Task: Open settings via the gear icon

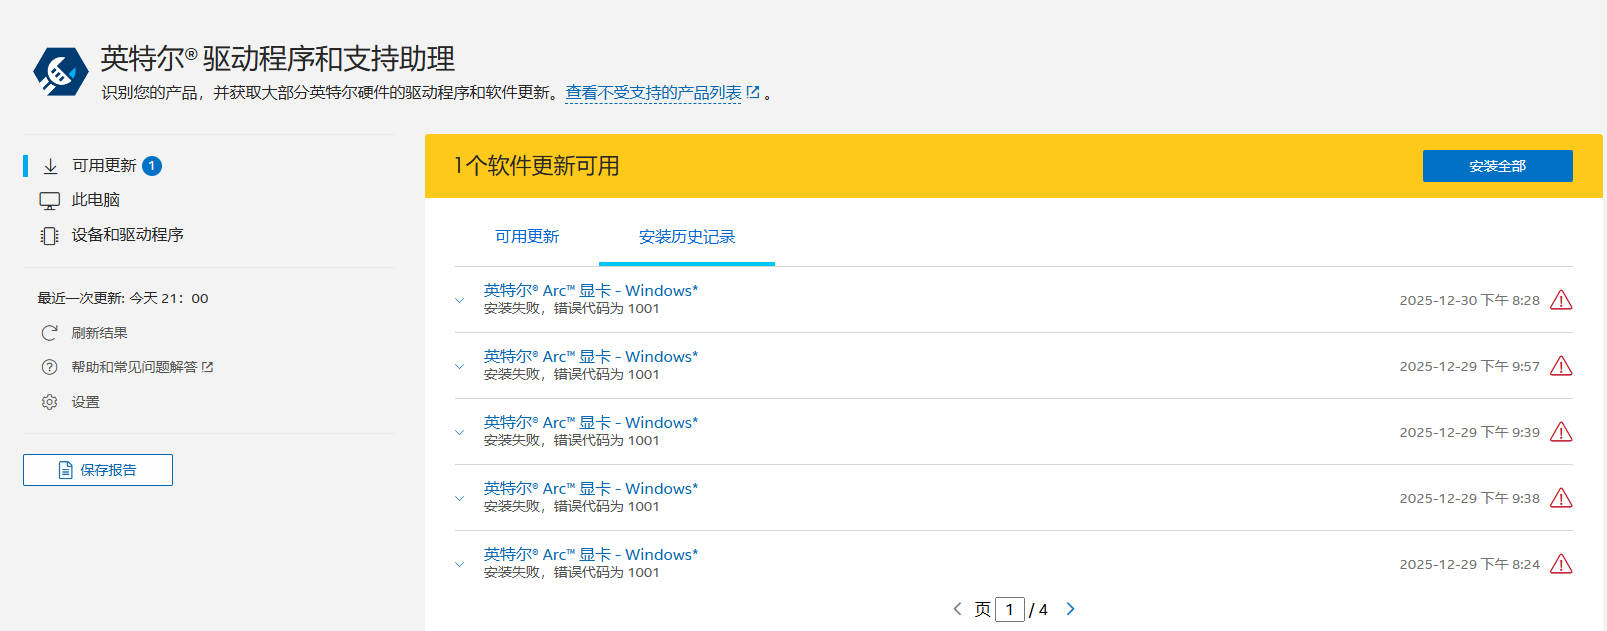Action: [x=49, y=402]
